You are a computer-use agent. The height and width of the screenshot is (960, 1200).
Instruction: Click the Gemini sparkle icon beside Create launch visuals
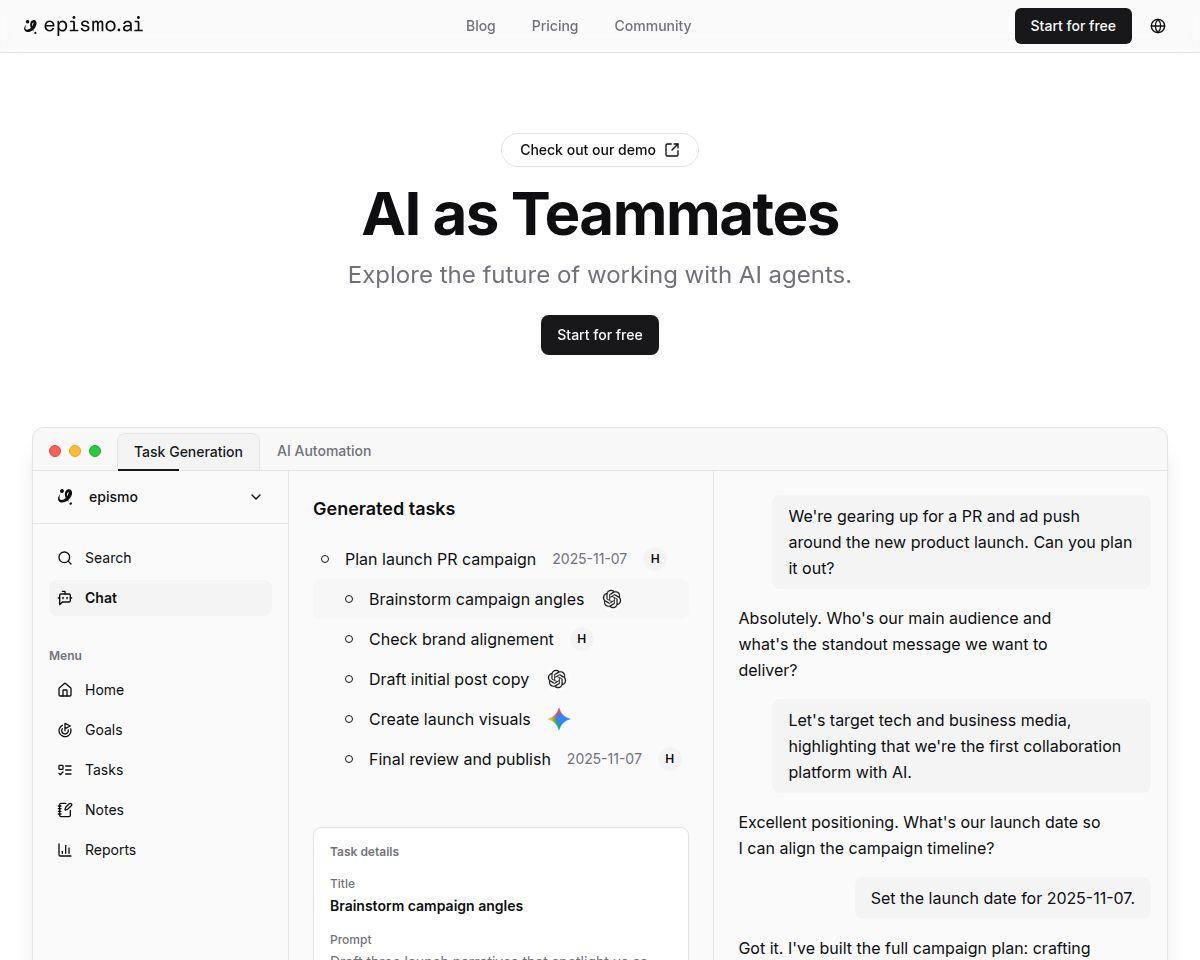click(x=559, y=719)
